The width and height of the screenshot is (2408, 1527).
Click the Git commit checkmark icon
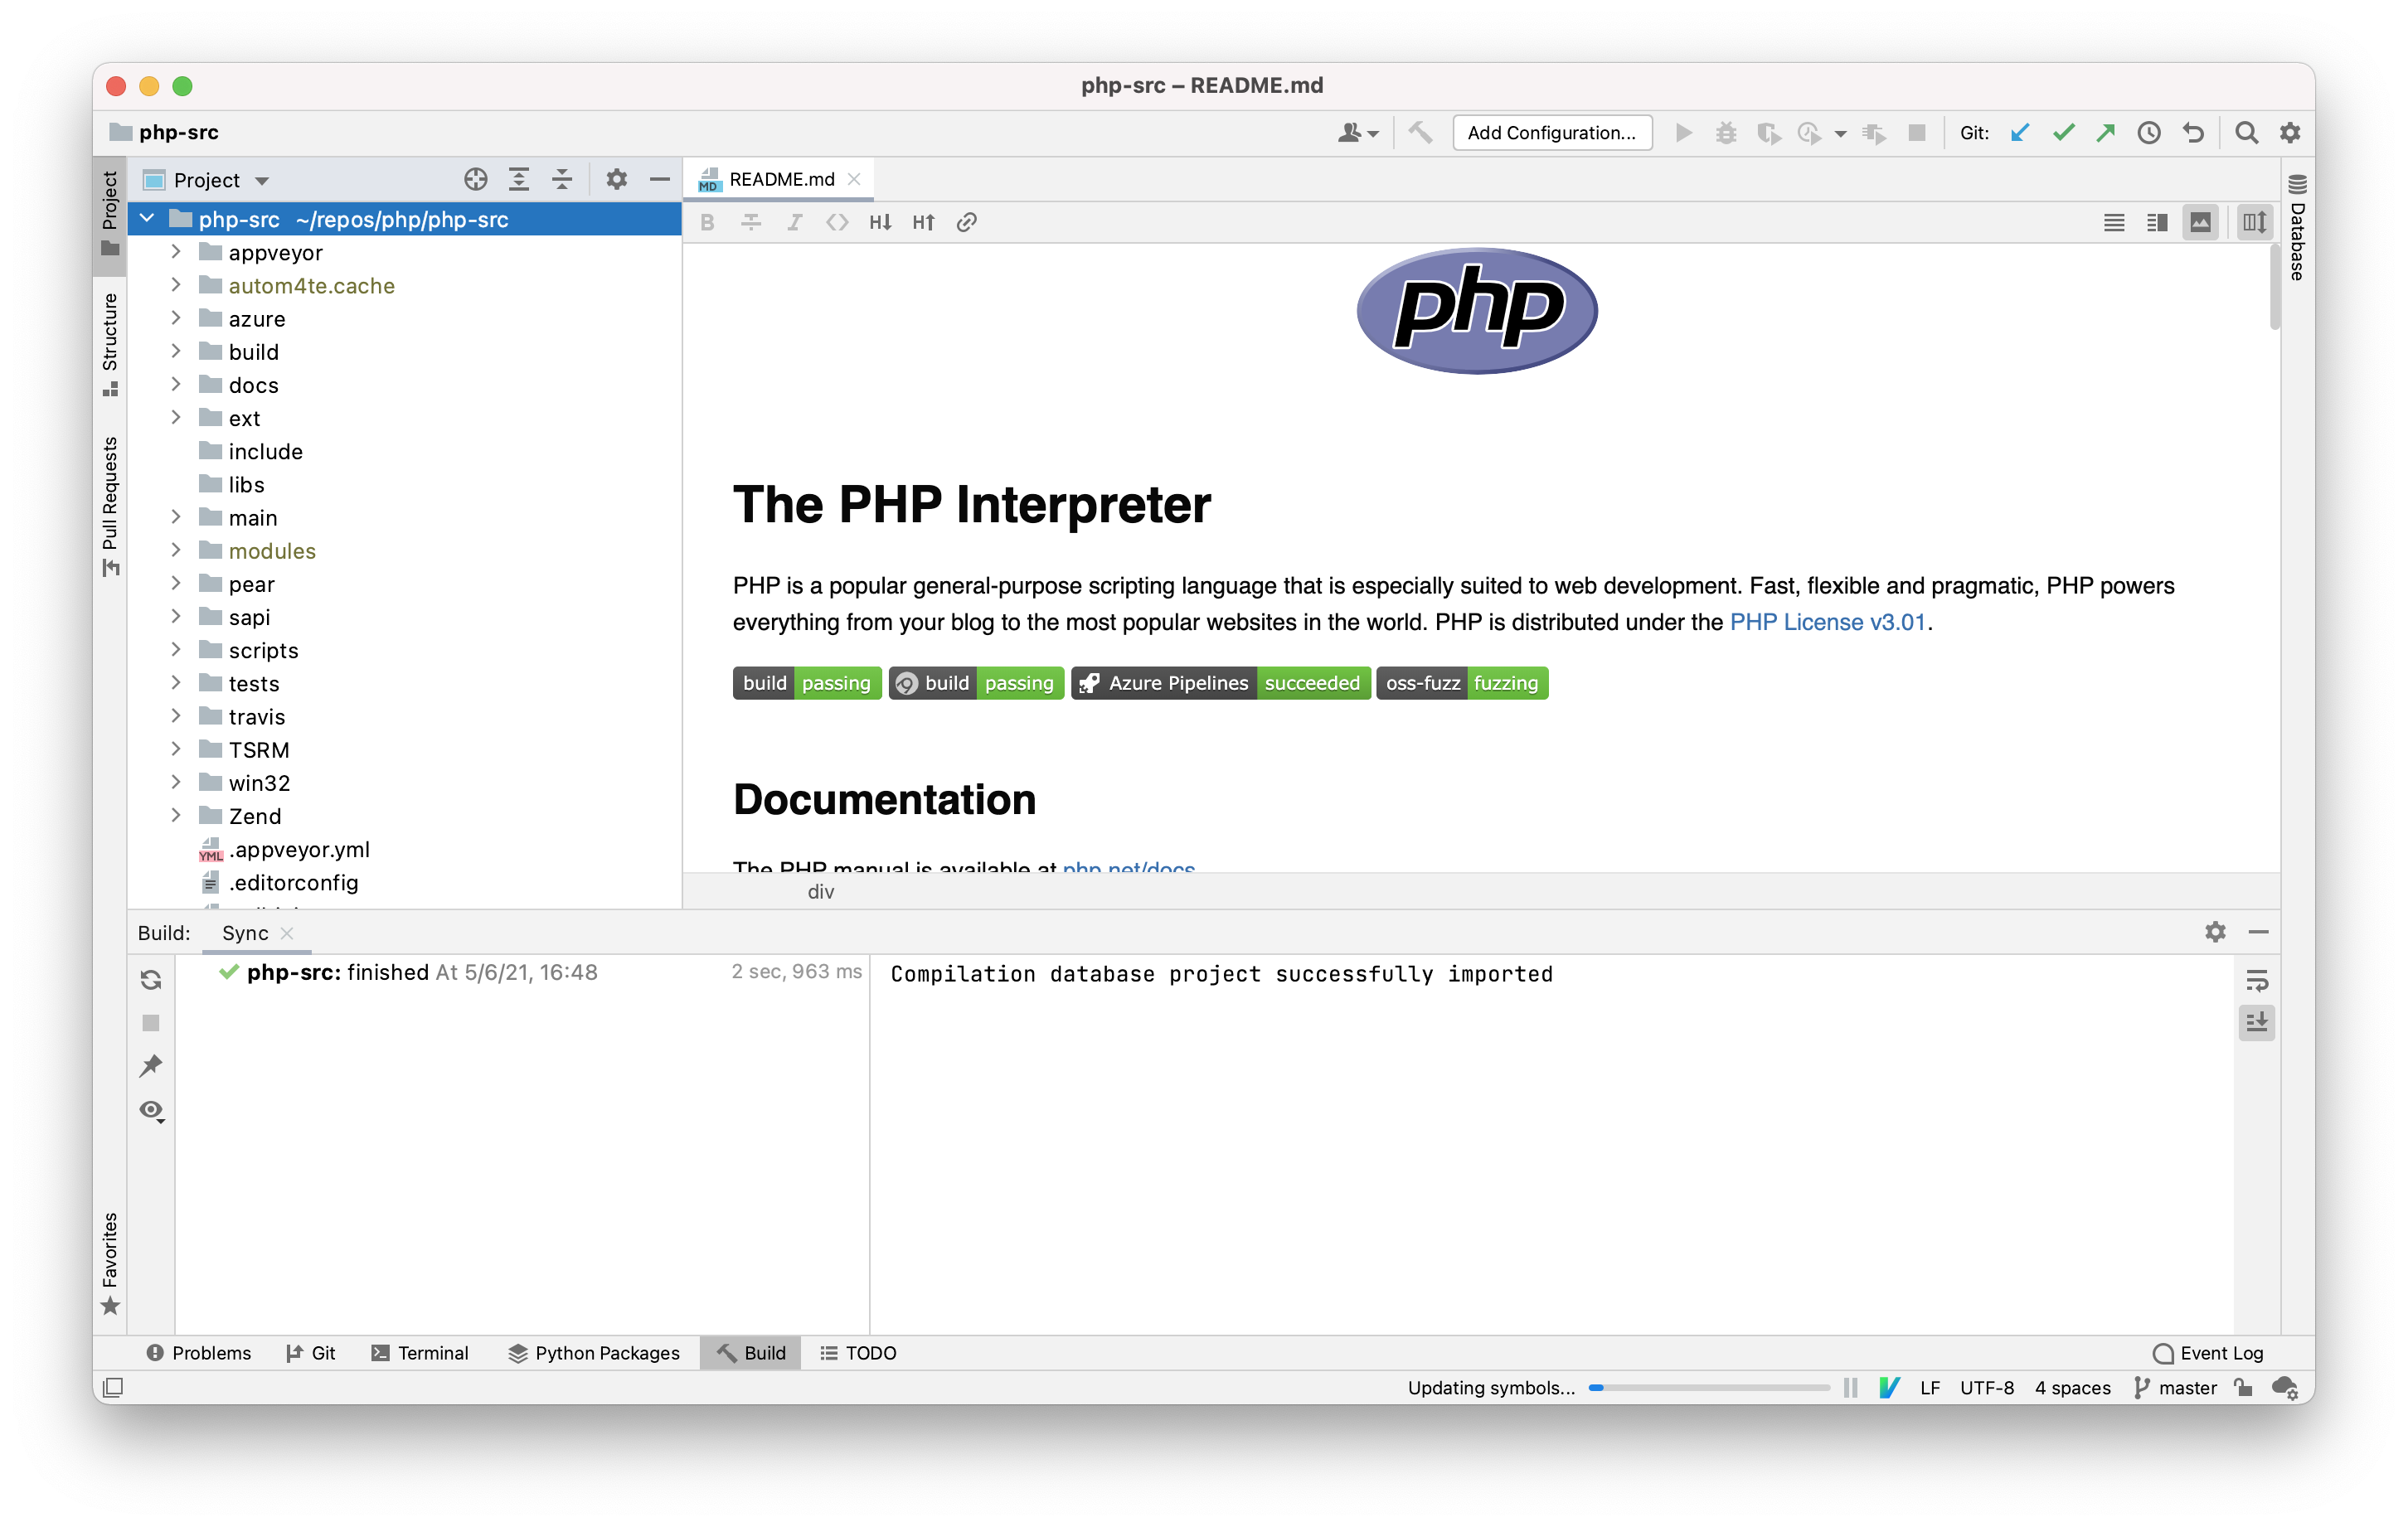tap(2063, 133)
